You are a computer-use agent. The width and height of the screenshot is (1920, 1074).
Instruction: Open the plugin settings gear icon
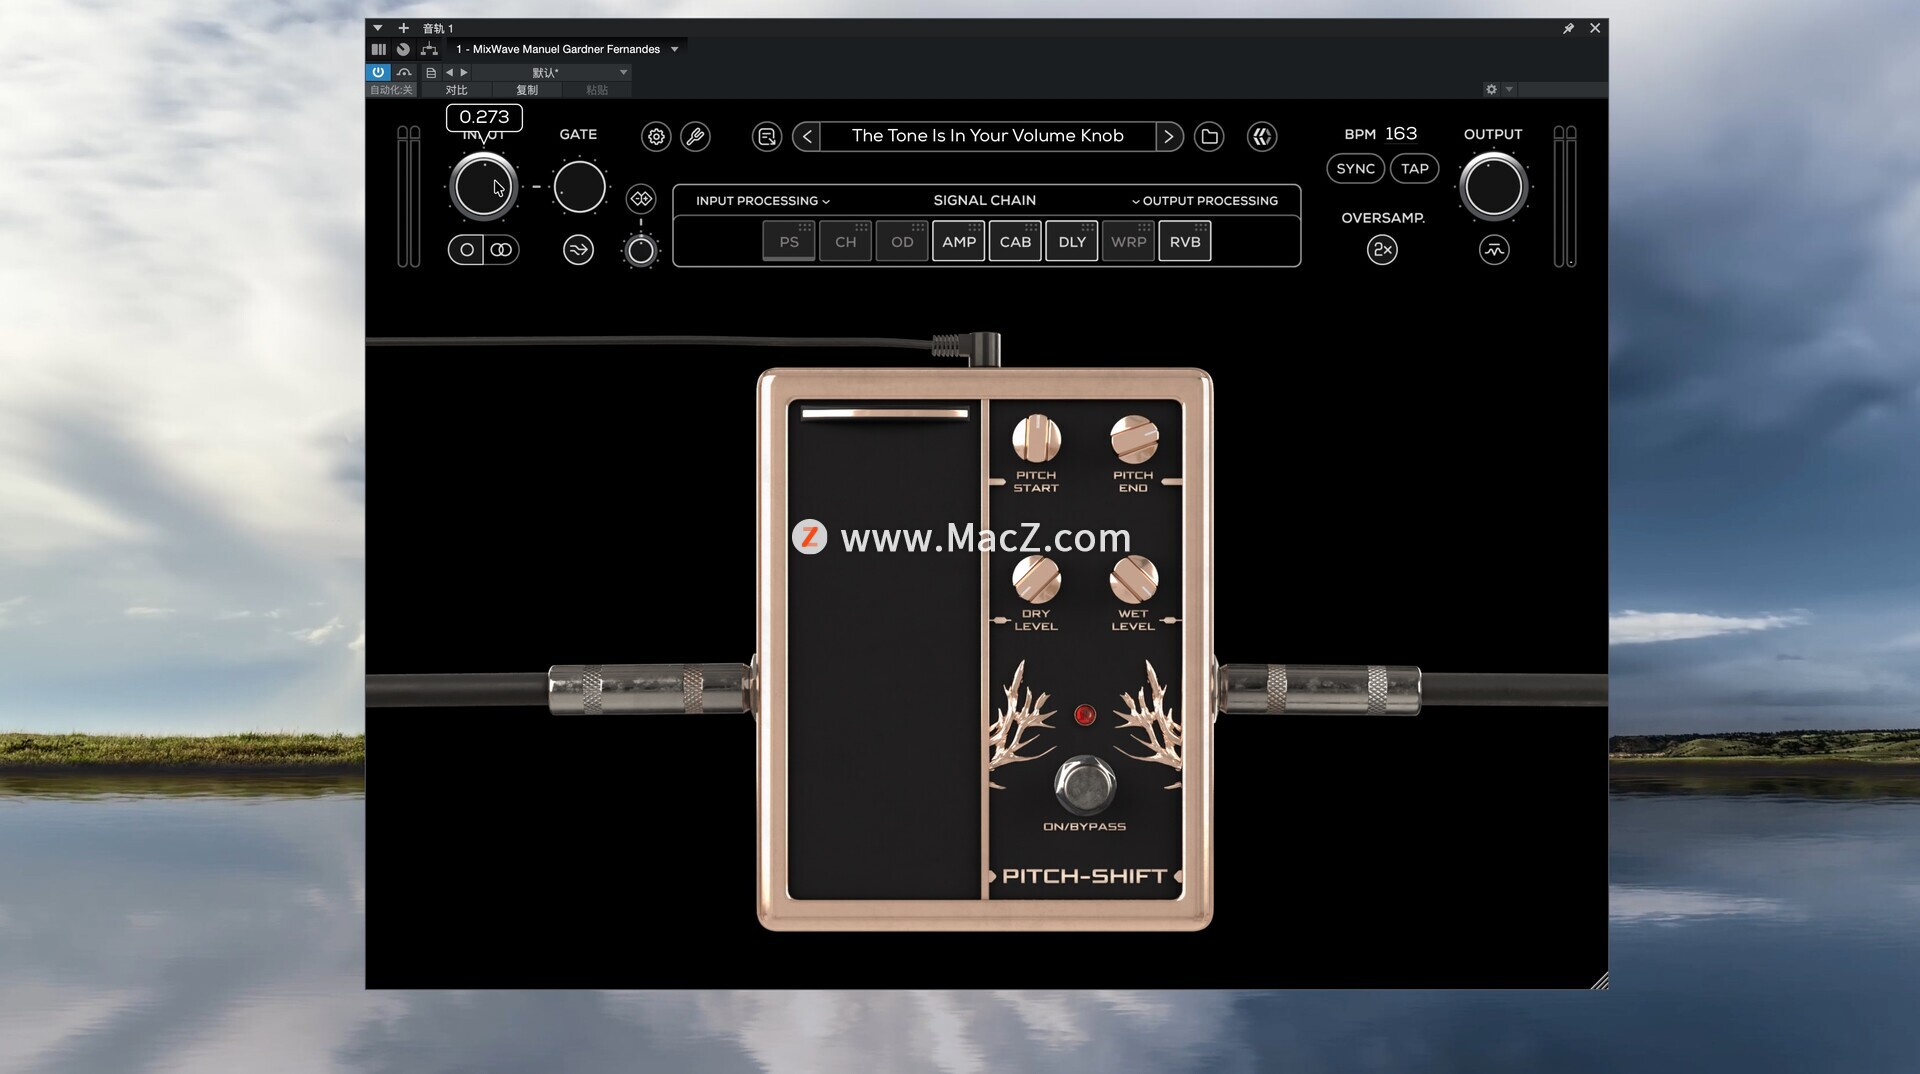pos(656,137)
